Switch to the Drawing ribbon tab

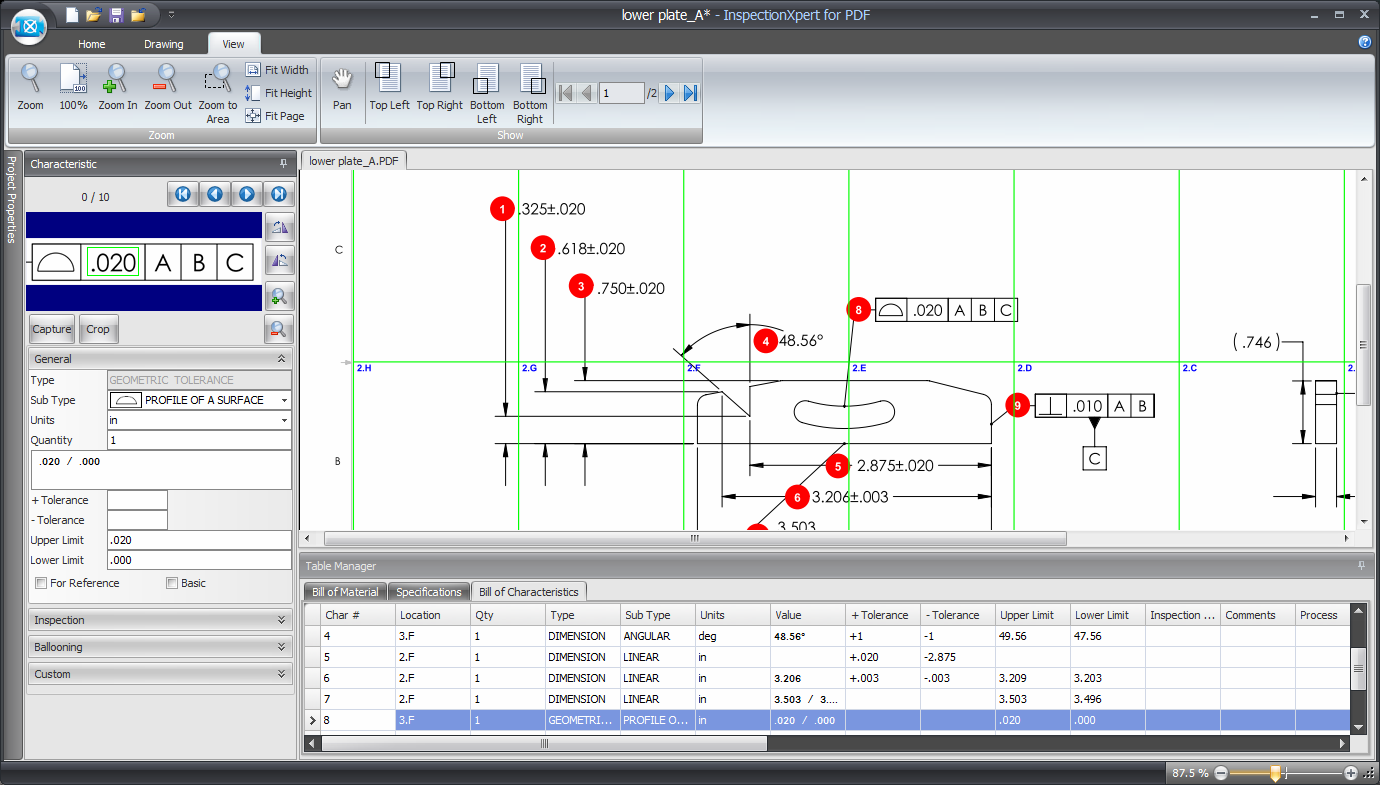(x=163, y=43)
